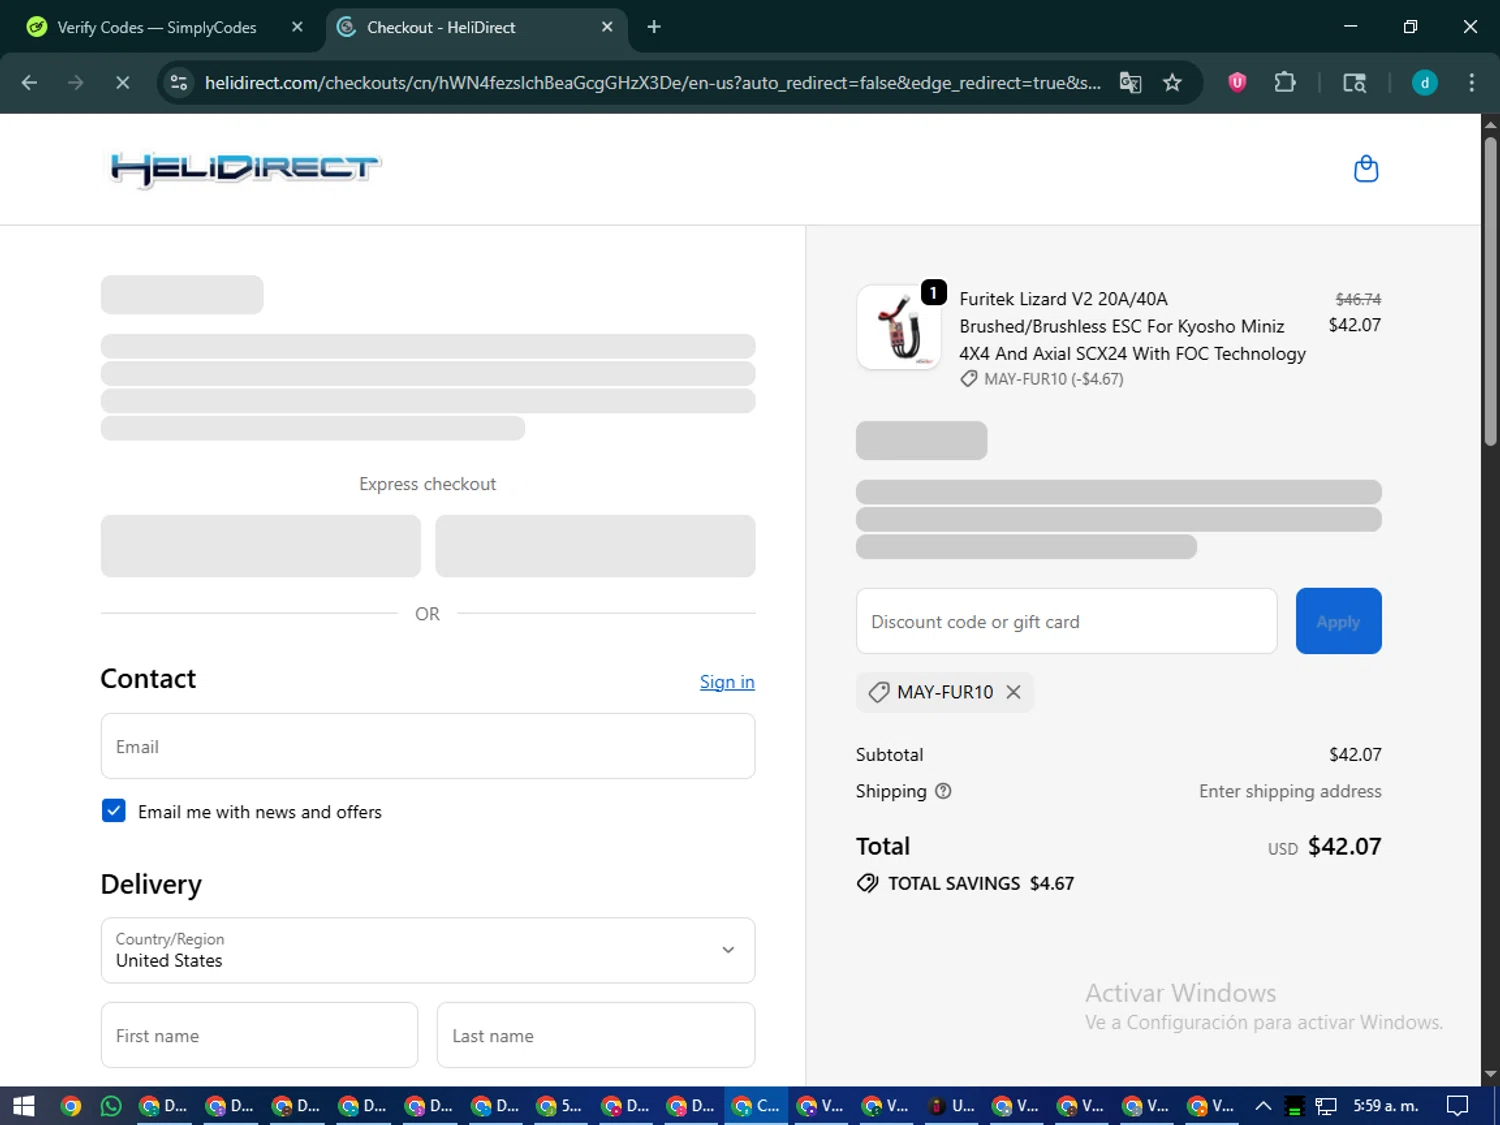Click the blue Apply button

coord(1338,621)
